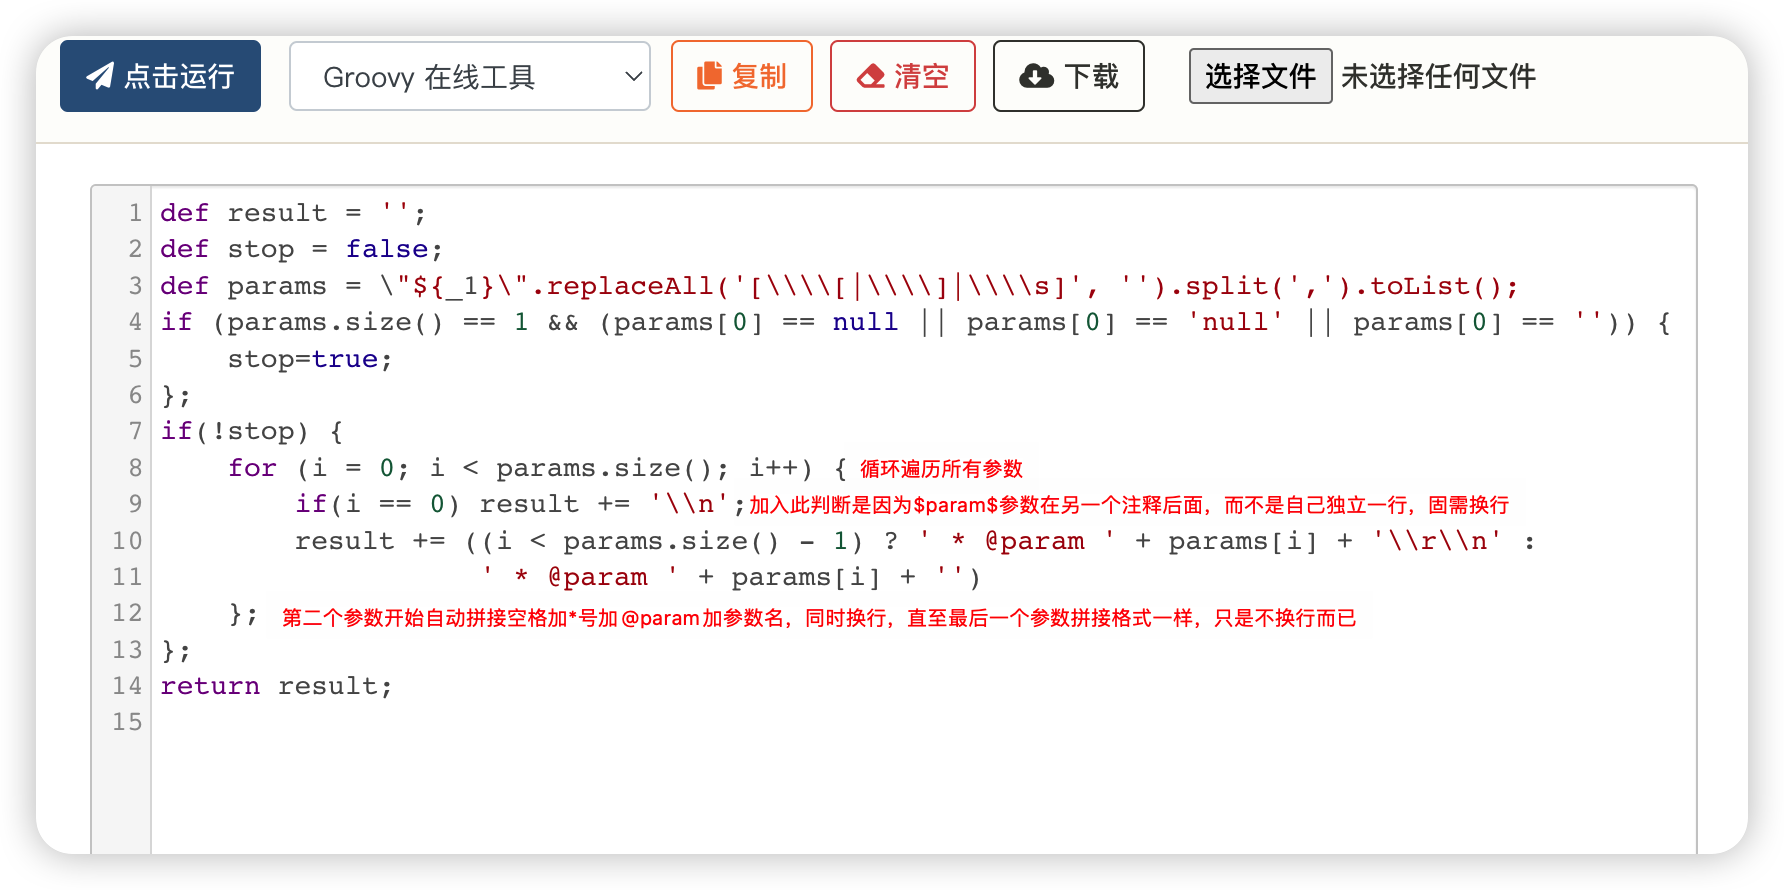Place cursor on 'def result' line
The height and width of the screenshot is (890, 1784).
coord(293,213)
